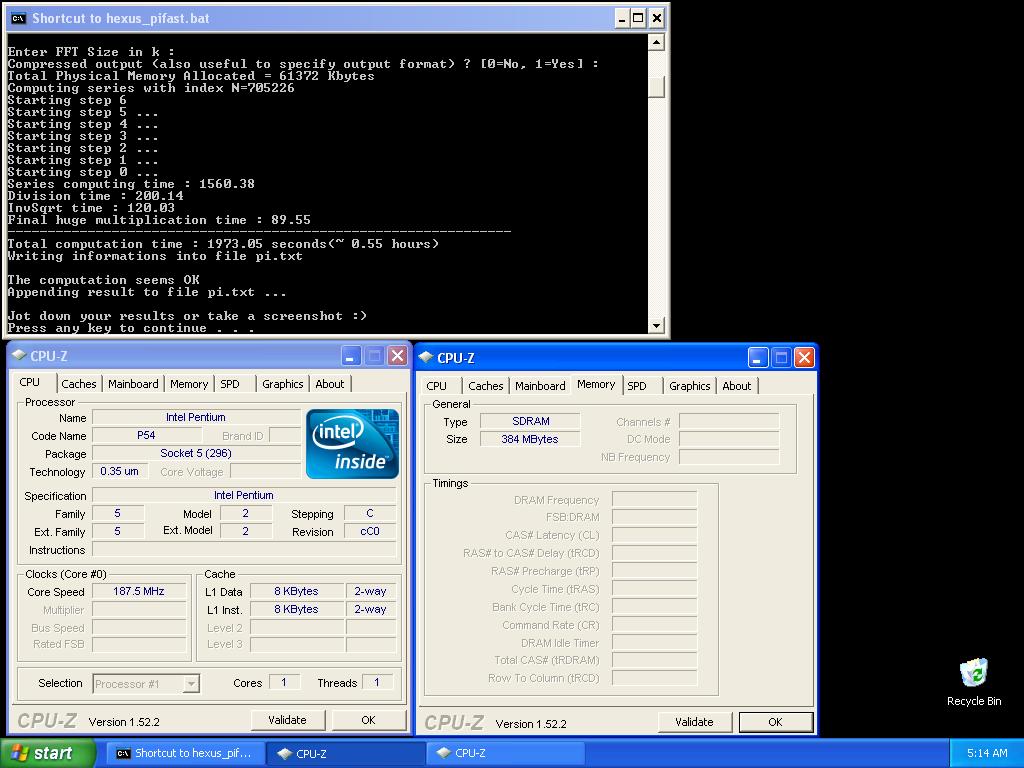Click the CPU-Z title icon in the Memory window
Screen dimensions: 1024x768
click(426, 358)
